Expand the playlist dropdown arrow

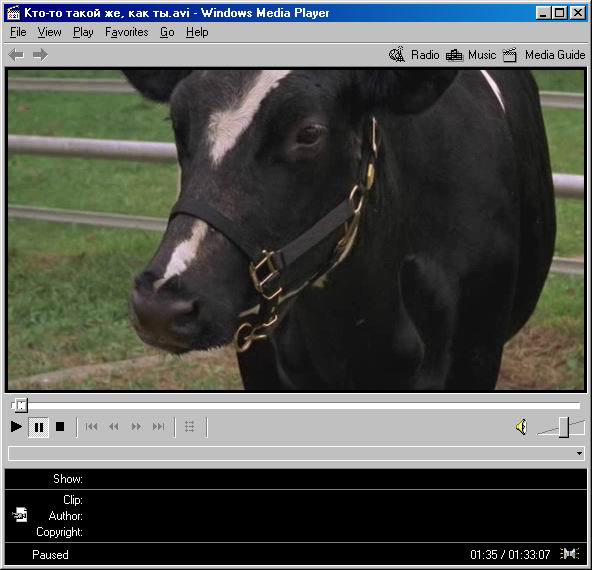coord(579,453)
